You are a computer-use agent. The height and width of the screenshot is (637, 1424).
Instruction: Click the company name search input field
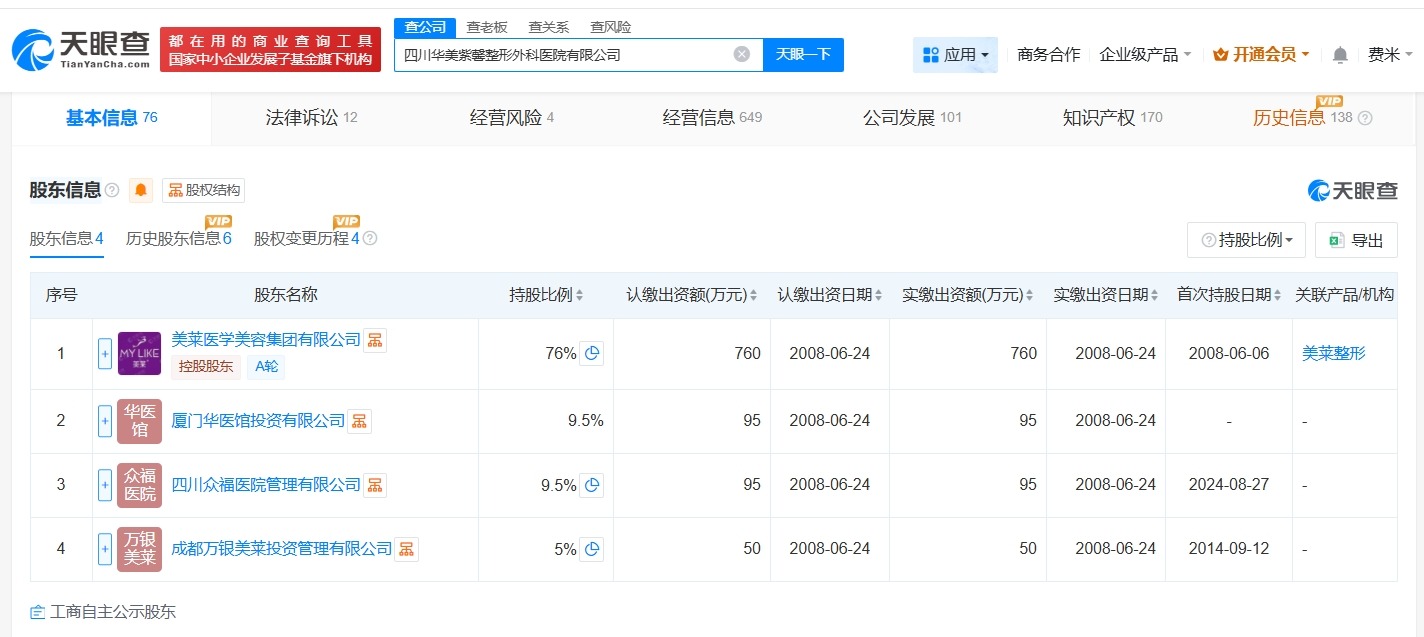[x=565, y=55]
